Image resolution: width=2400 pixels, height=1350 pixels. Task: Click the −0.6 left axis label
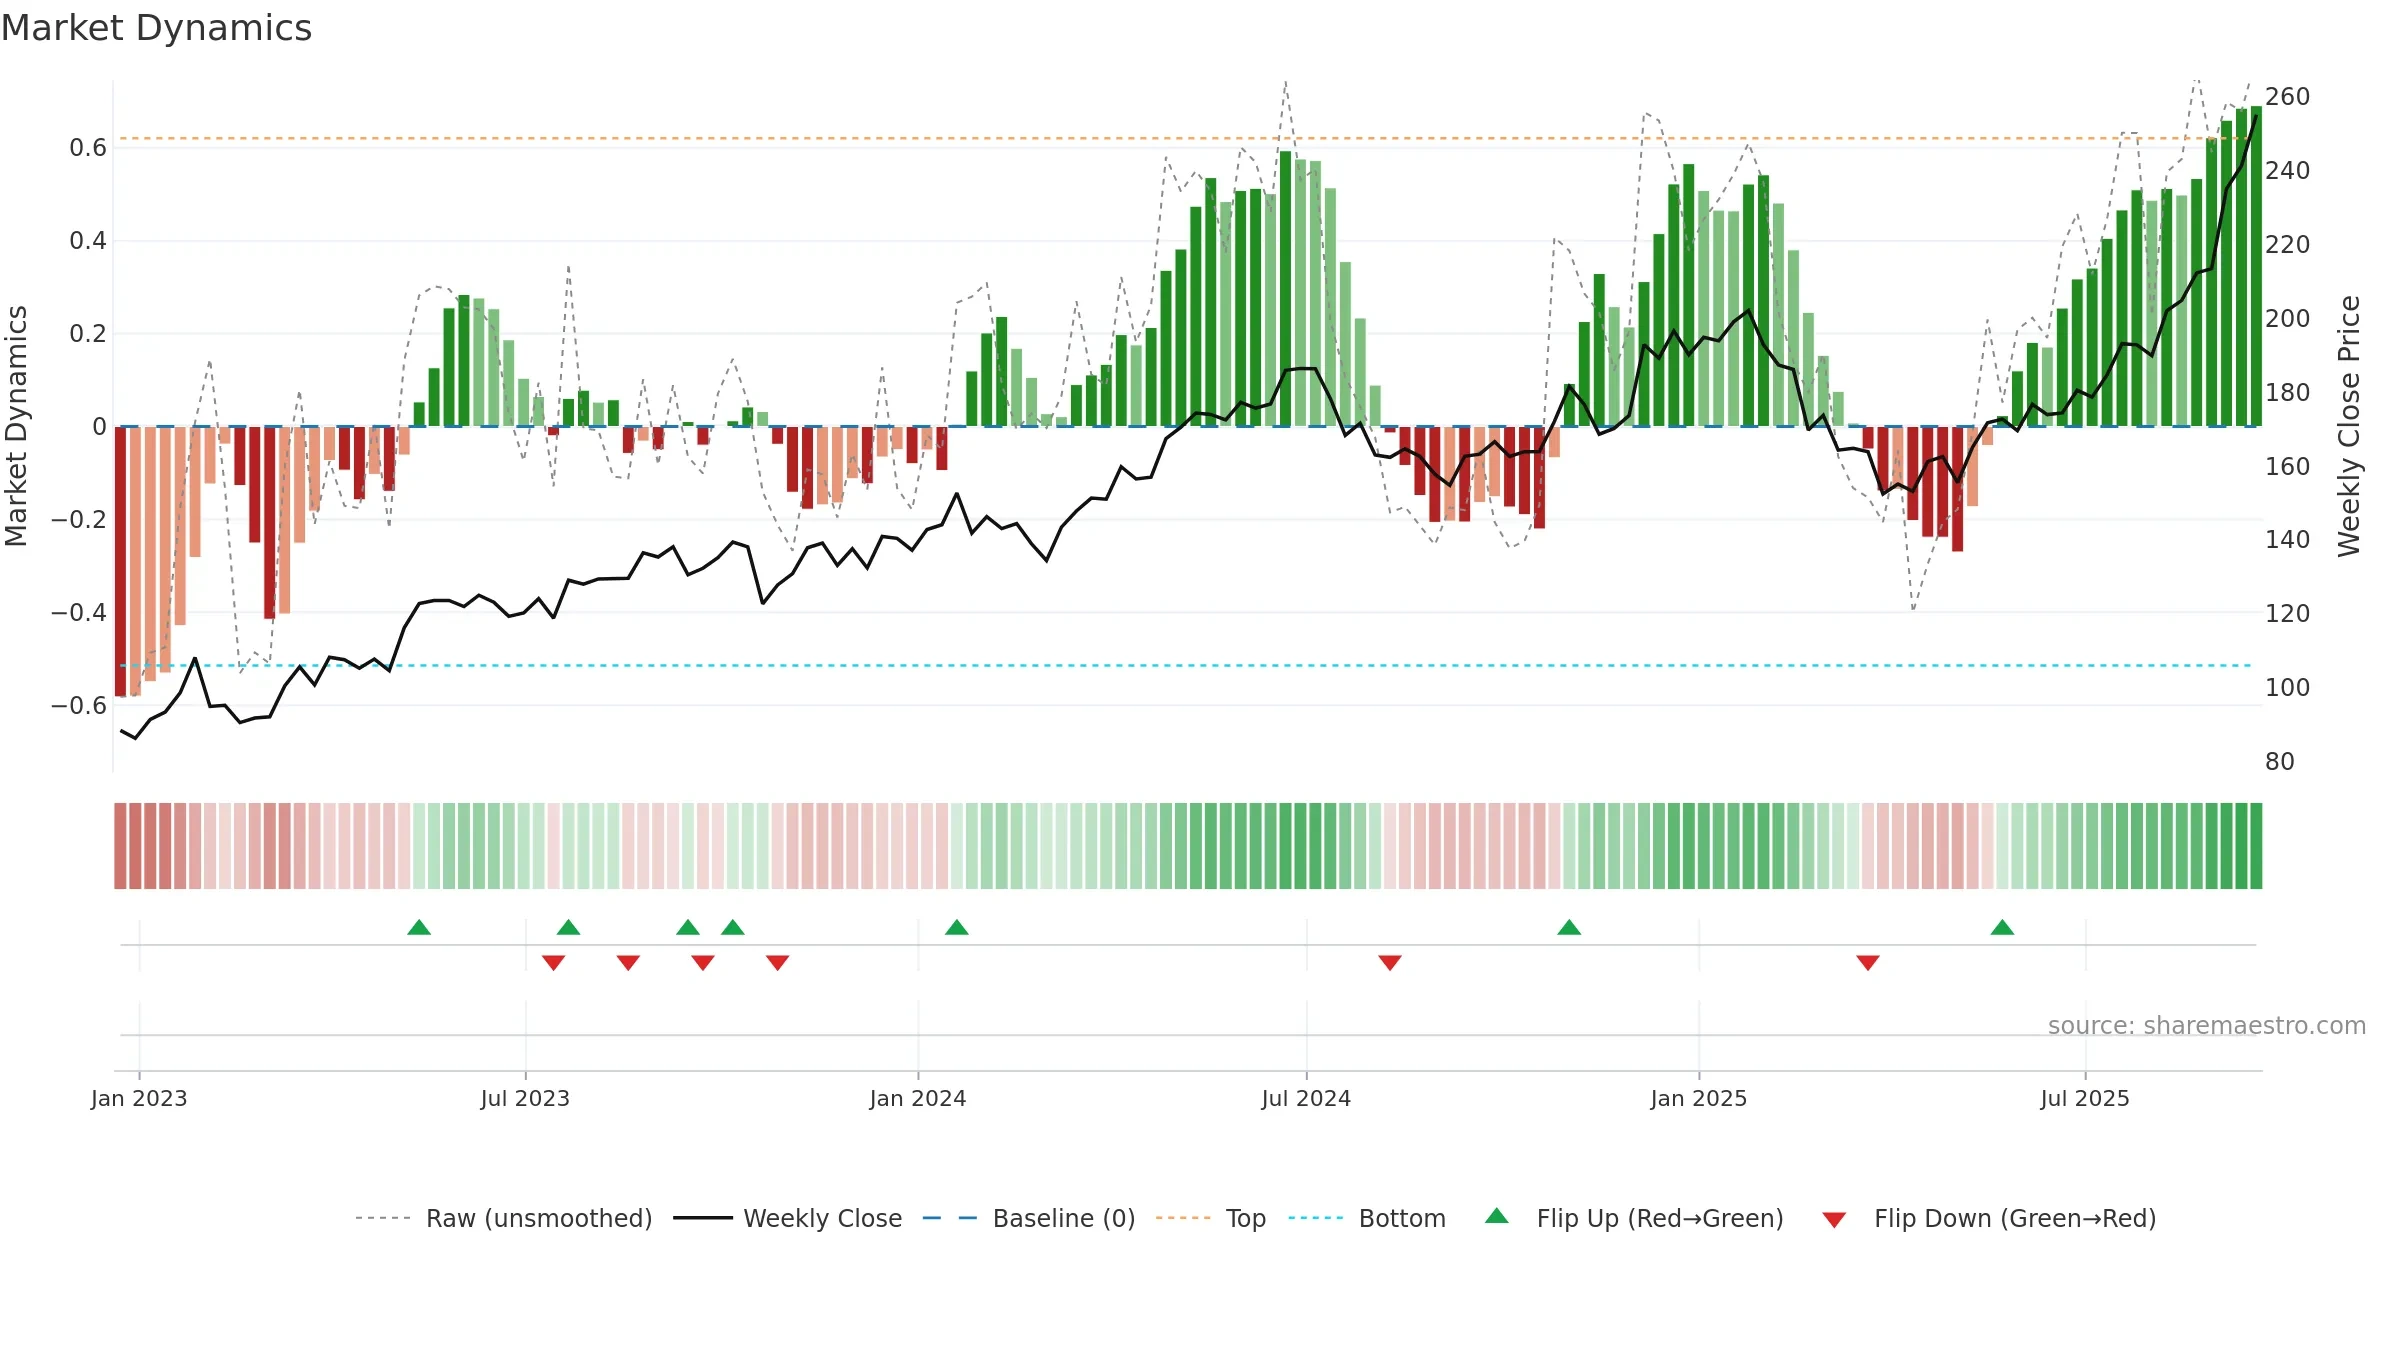pyautogui.click(x=79, y=706)
